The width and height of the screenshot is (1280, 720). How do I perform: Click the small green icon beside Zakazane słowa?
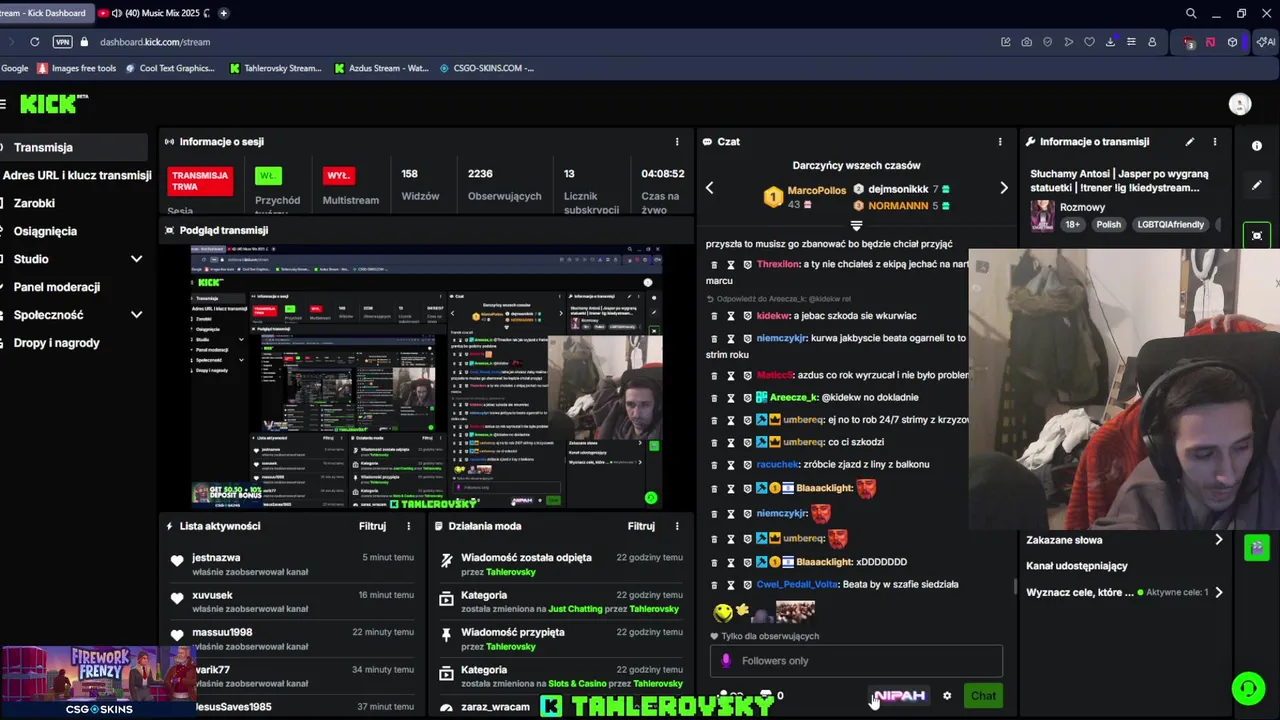[x=1257, y=547]
